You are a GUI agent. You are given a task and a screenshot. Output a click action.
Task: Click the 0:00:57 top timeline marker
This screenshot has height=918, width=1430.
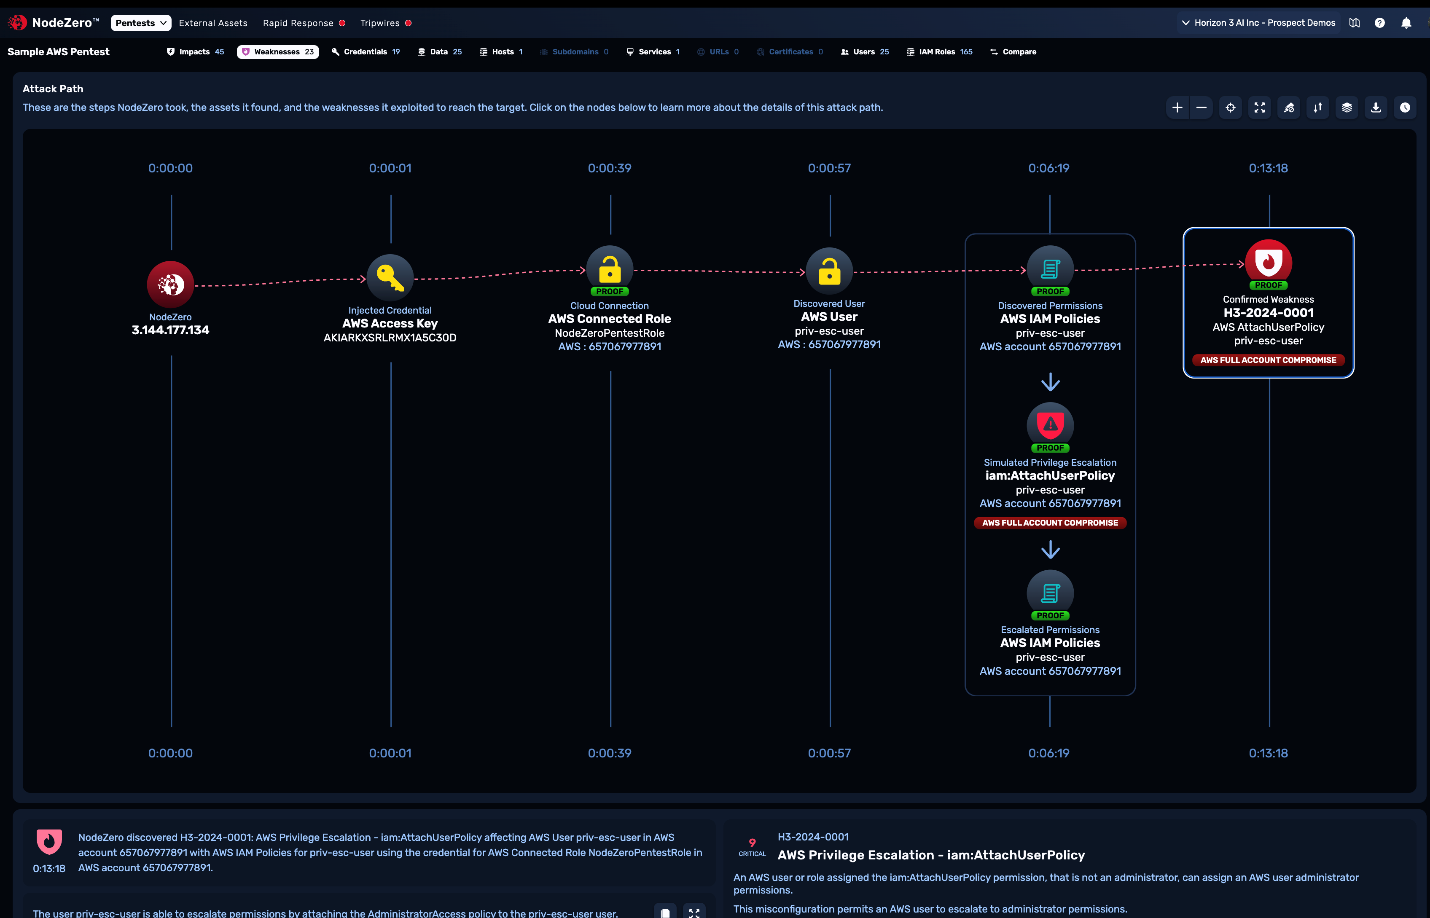click(829, 168)
